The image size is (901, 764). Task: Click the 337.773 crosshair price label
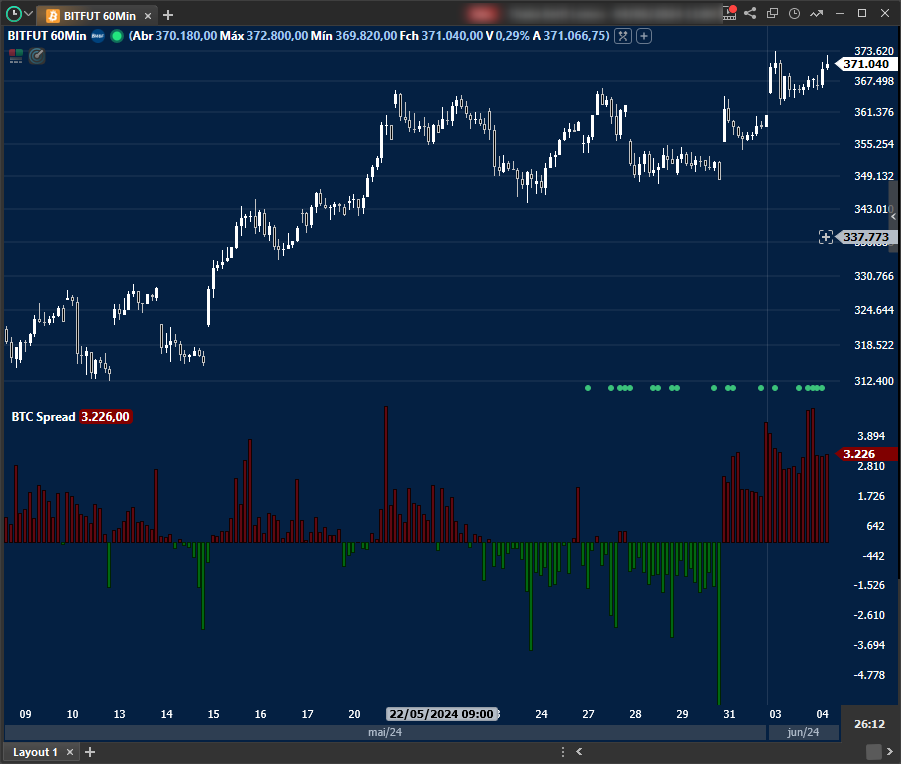coord(867,237)
